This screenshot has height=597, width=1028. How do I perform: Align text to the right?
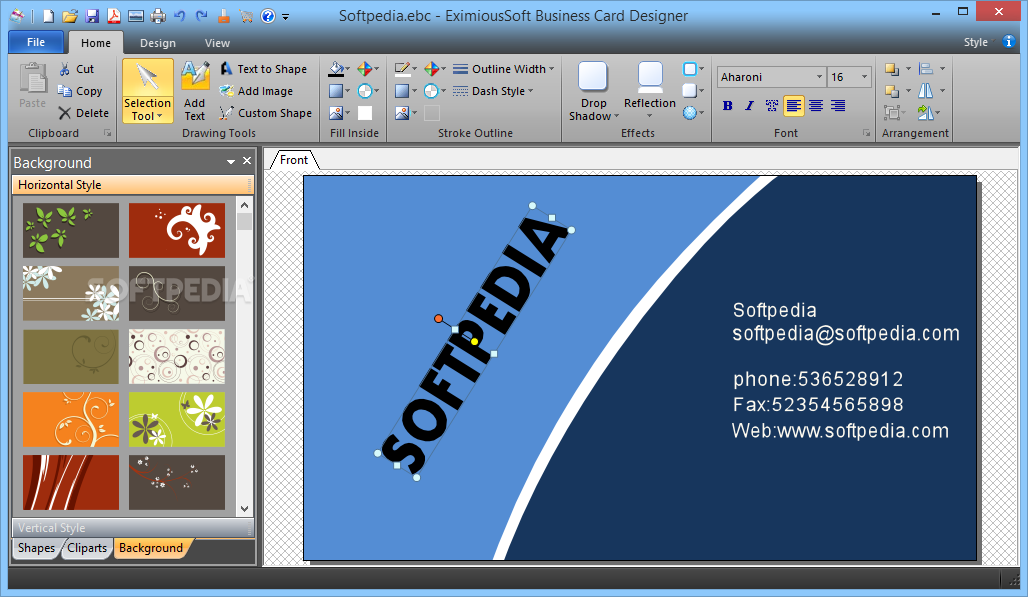pos(838,106)
